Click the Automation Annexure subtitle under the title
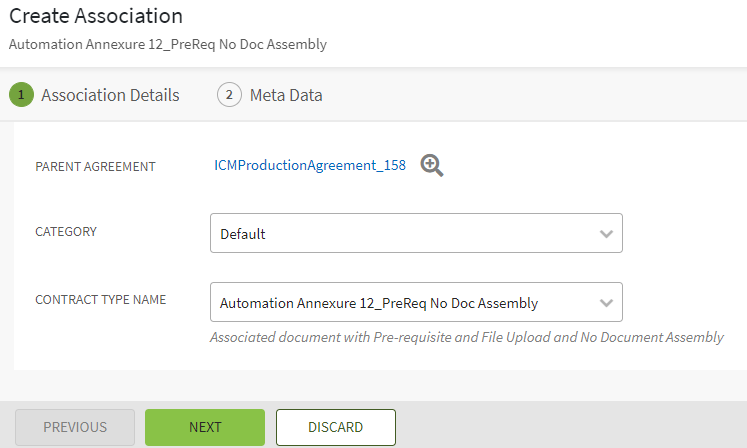This screenshot has width=747, height=448. [167, 44]
